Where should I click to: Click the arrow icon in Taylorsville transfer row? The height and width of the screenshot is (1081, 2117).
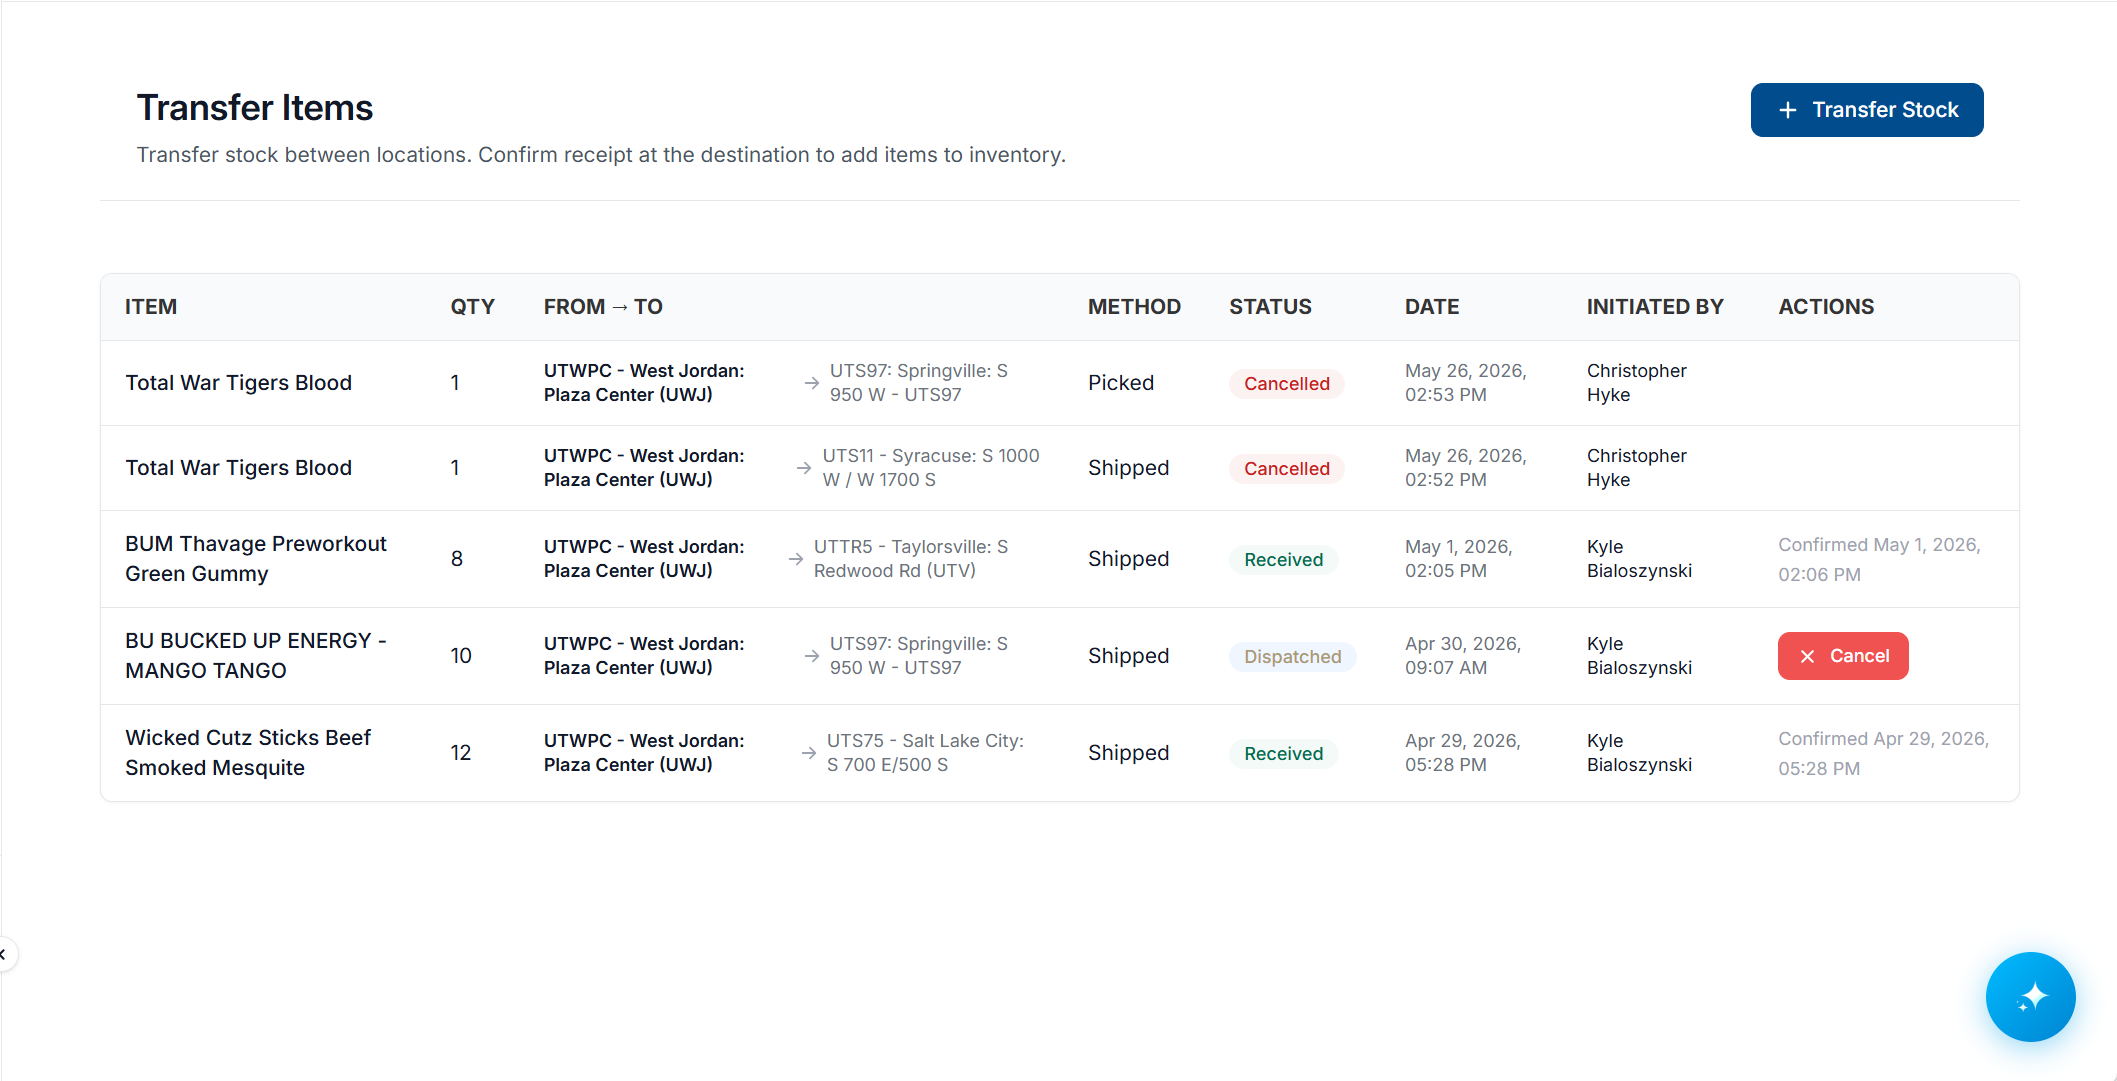click(x=796, y=559)
